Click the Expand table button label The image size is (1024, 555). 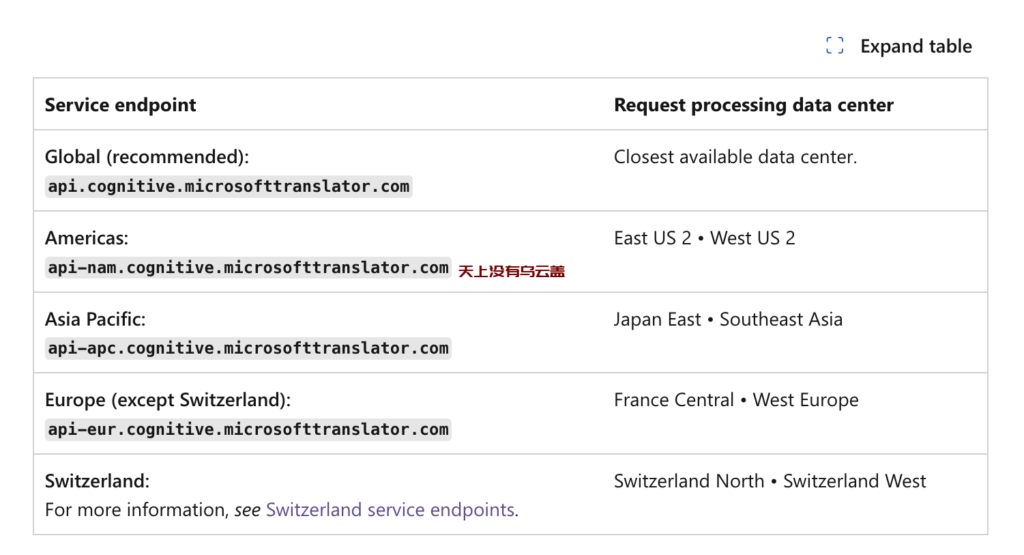click(916, 46)
